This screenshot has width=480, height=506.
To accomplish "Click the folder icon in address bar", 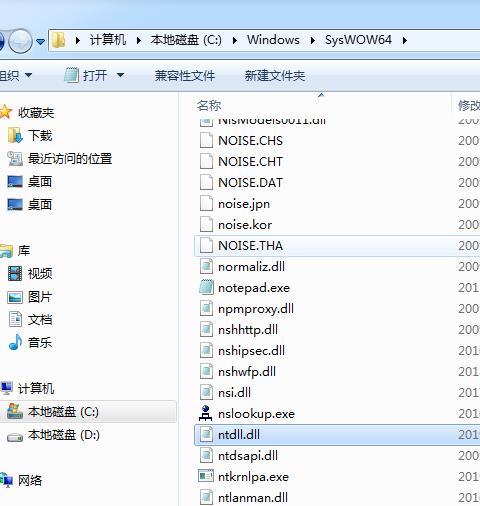I will 59,40.
